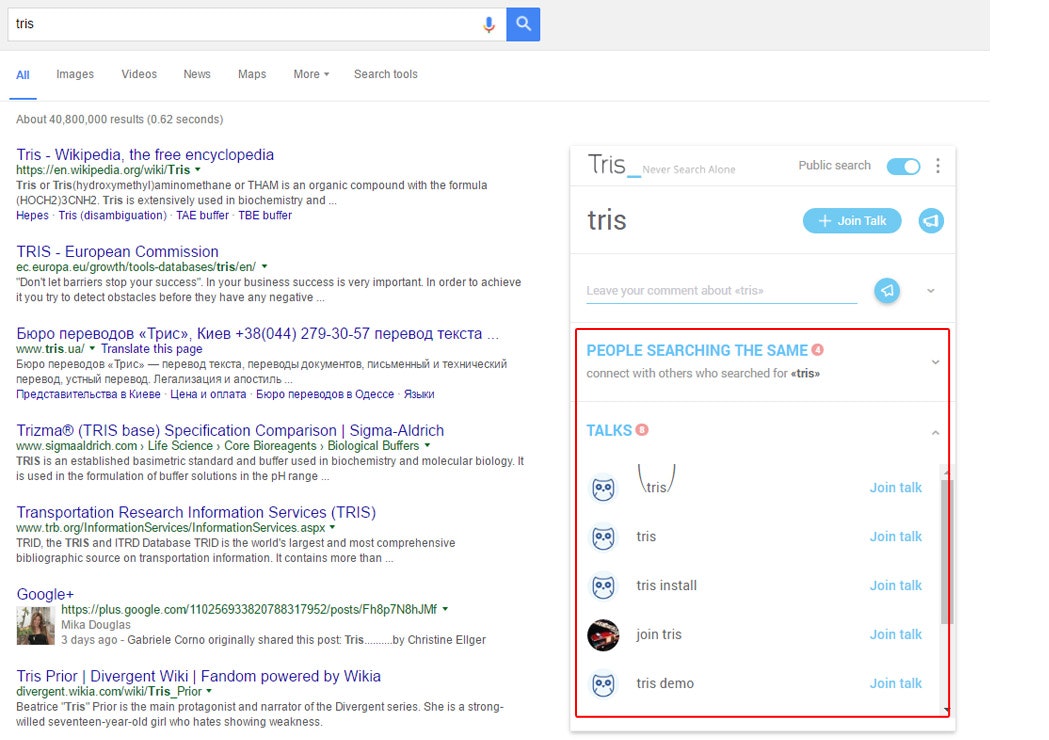Click the Life Science breadcrumb

tap(180, 446)
